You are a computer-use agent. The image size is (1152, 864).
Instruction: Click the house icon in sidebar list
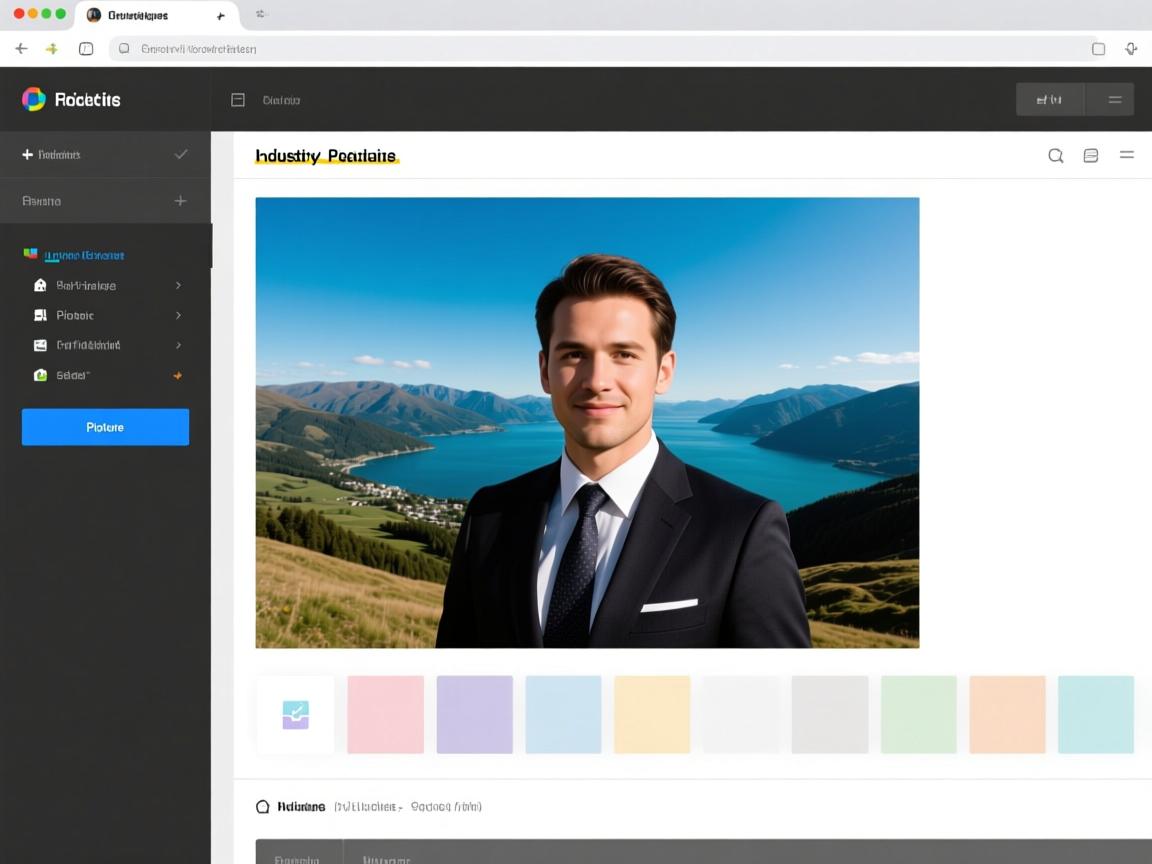40,285
